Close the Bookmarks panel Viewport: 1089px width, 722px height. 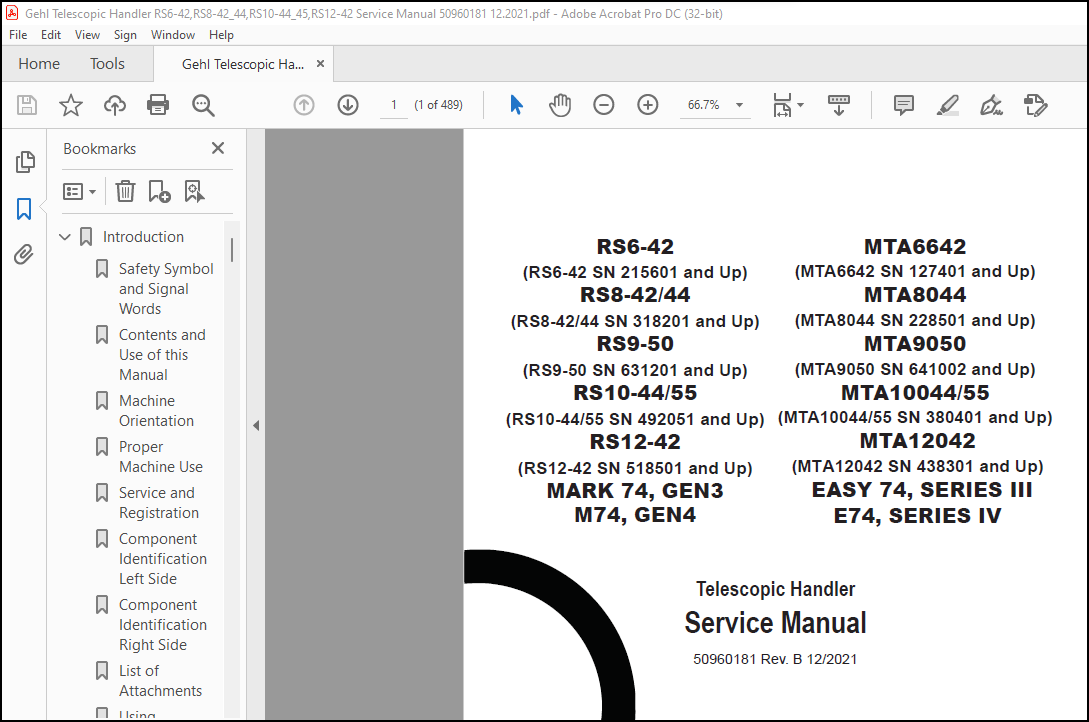(218, 148)
